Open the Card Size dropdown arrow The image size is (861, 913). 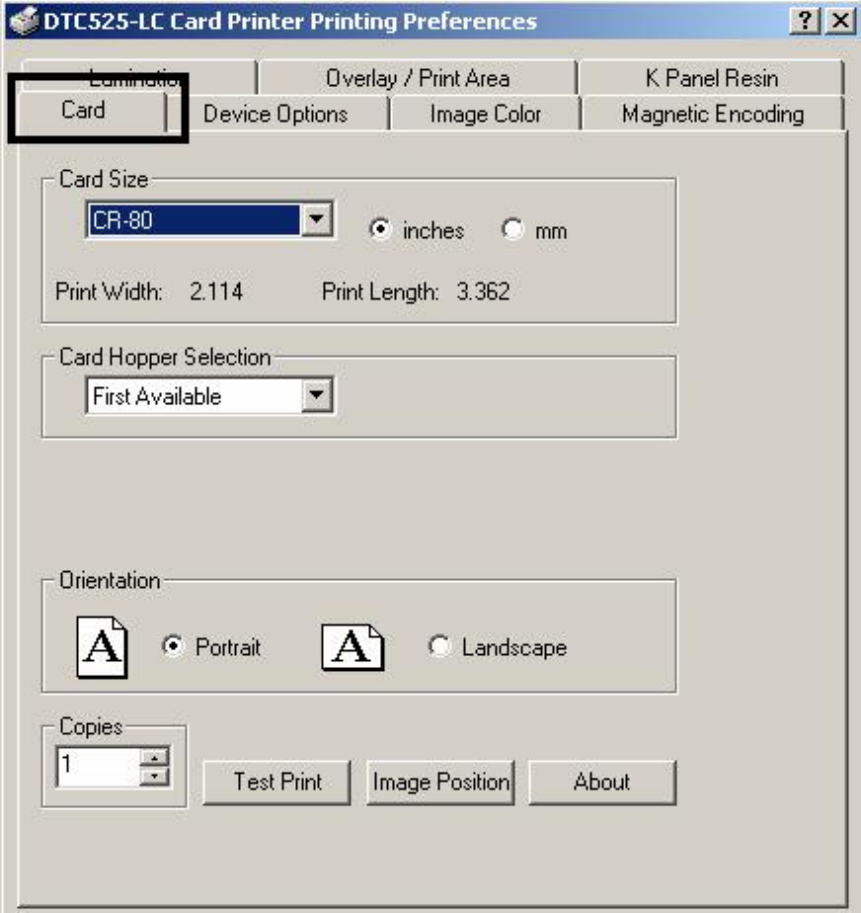click(317, 220)
